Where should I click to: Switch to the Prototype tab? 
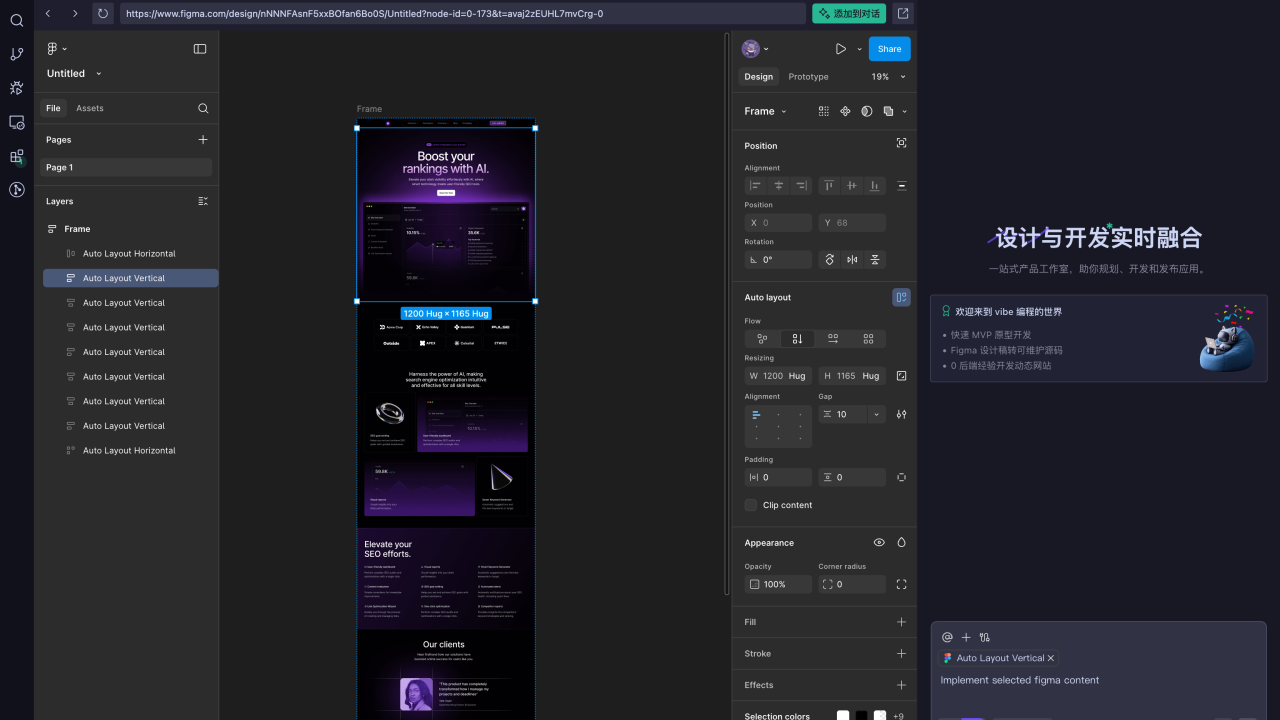click(x=808, y=77)
